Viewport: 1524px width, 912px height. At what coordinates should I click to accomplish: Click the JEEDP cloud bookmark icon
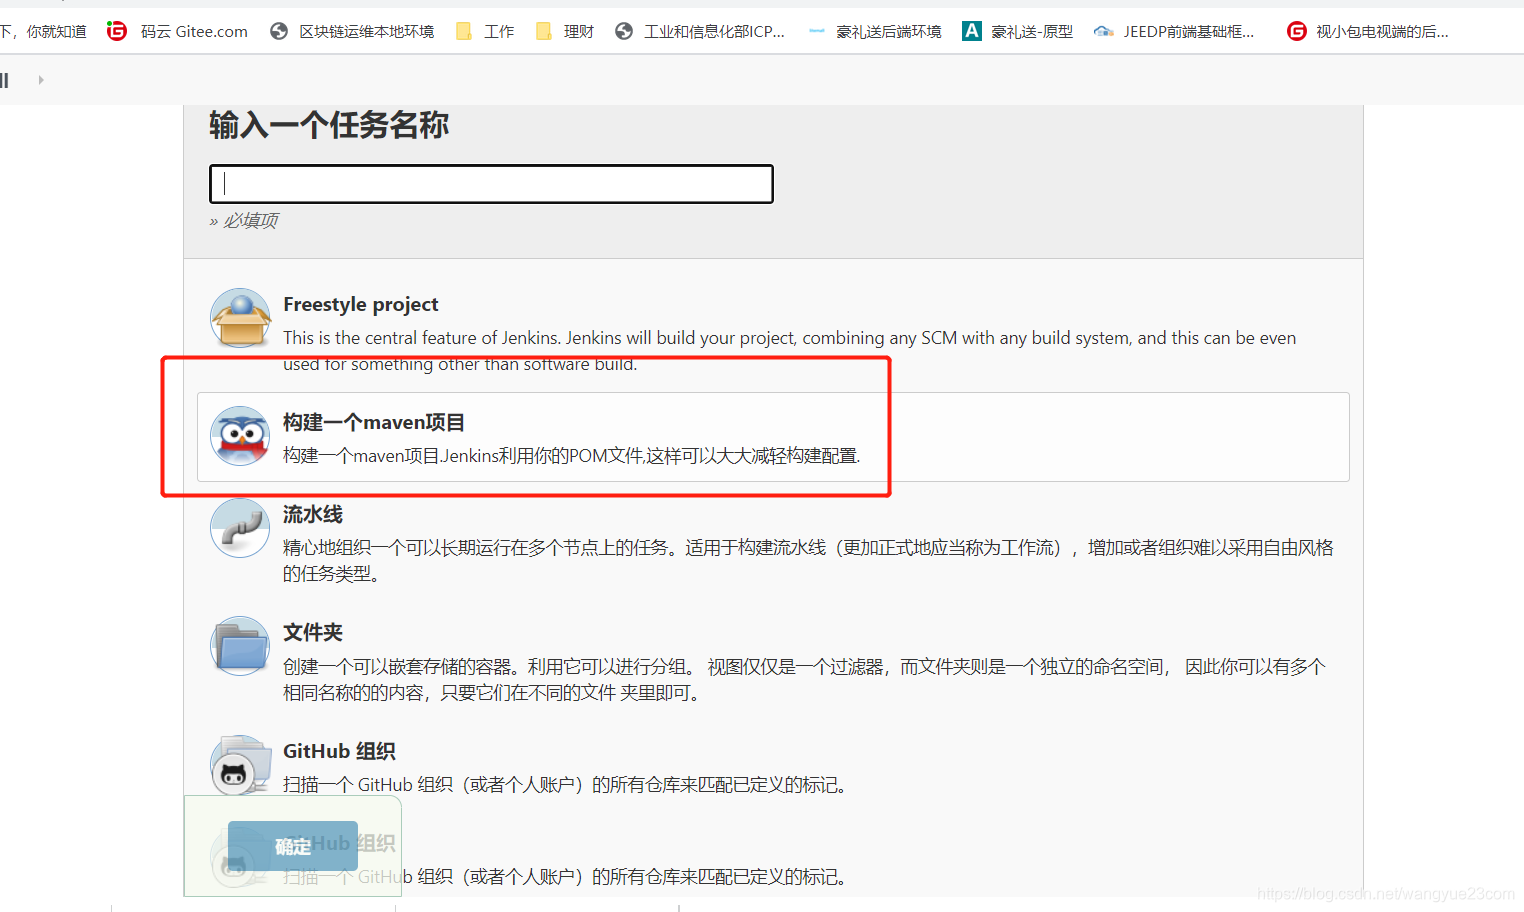pos(1103,31)
